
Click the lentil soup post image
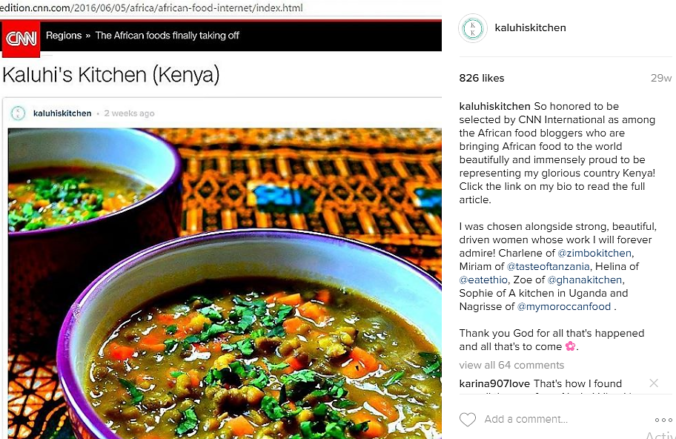[225, 283]
